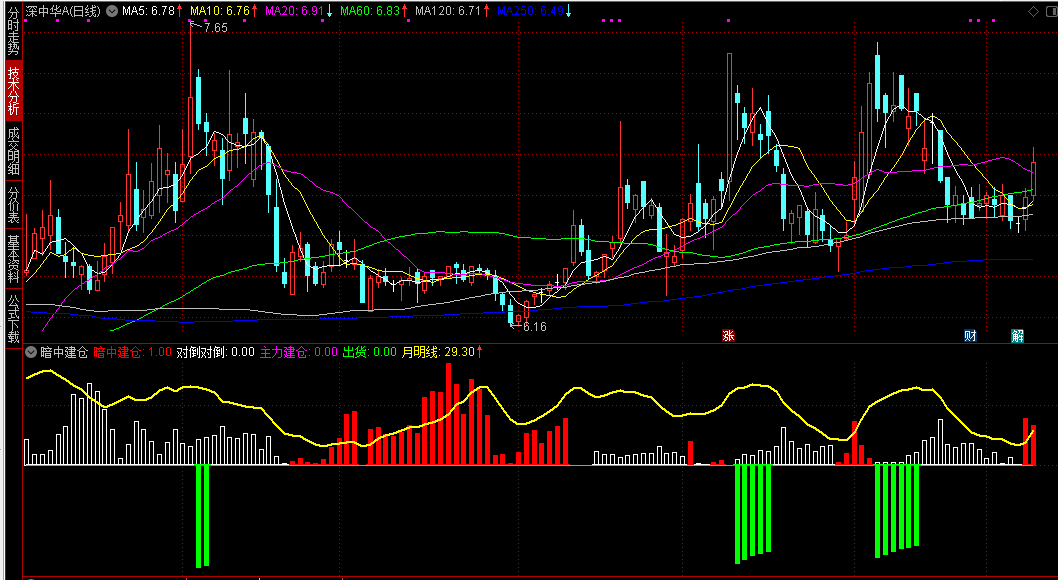Select the blue MA250: 6.49 label
1058x580 pixels.
tap(530, 11)
